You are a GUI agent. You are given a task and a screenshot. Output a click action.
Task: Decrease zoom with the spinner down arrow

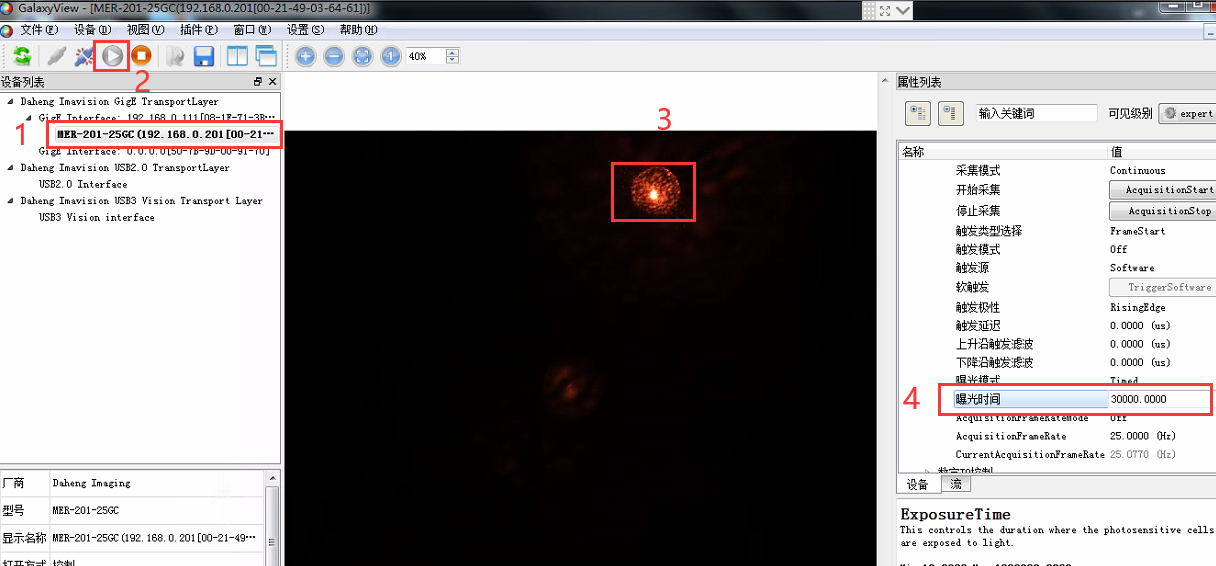click(453, 61)
